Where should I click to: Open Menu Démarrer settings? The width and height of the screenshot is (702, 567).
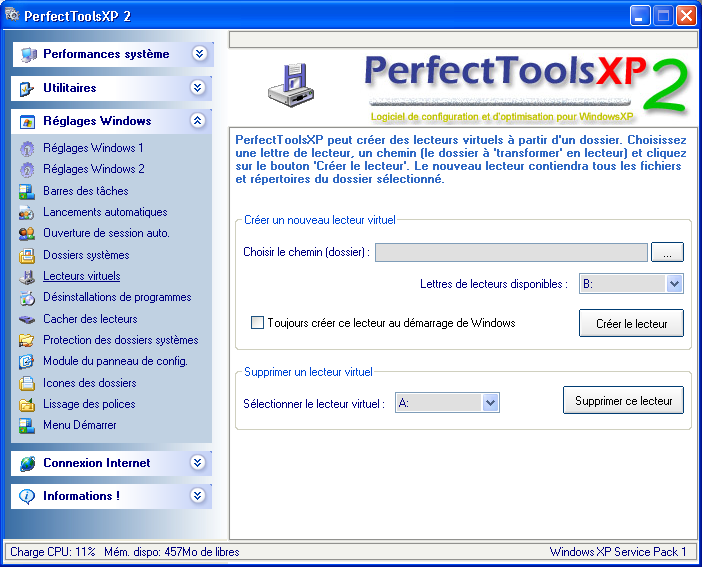pyautogui.click(x=80, y=425)
